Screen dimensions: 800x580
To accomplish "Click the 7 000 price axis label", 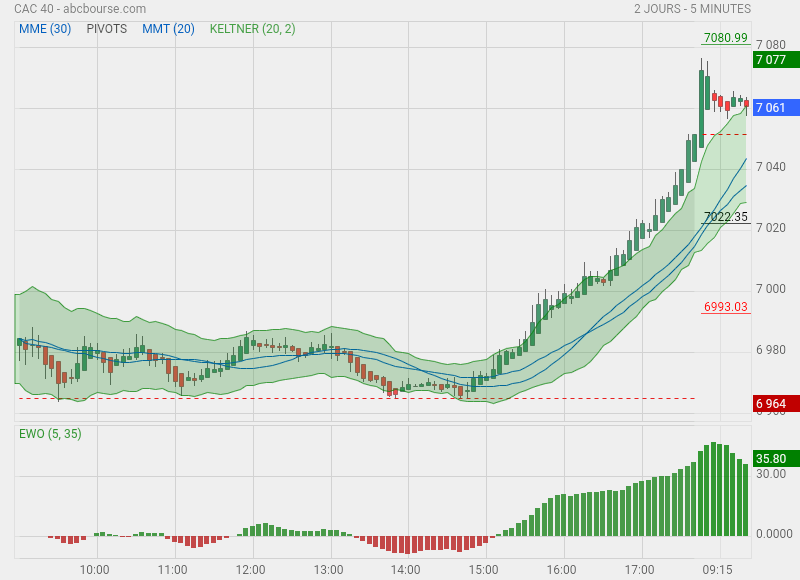I will tap(771, 289).
